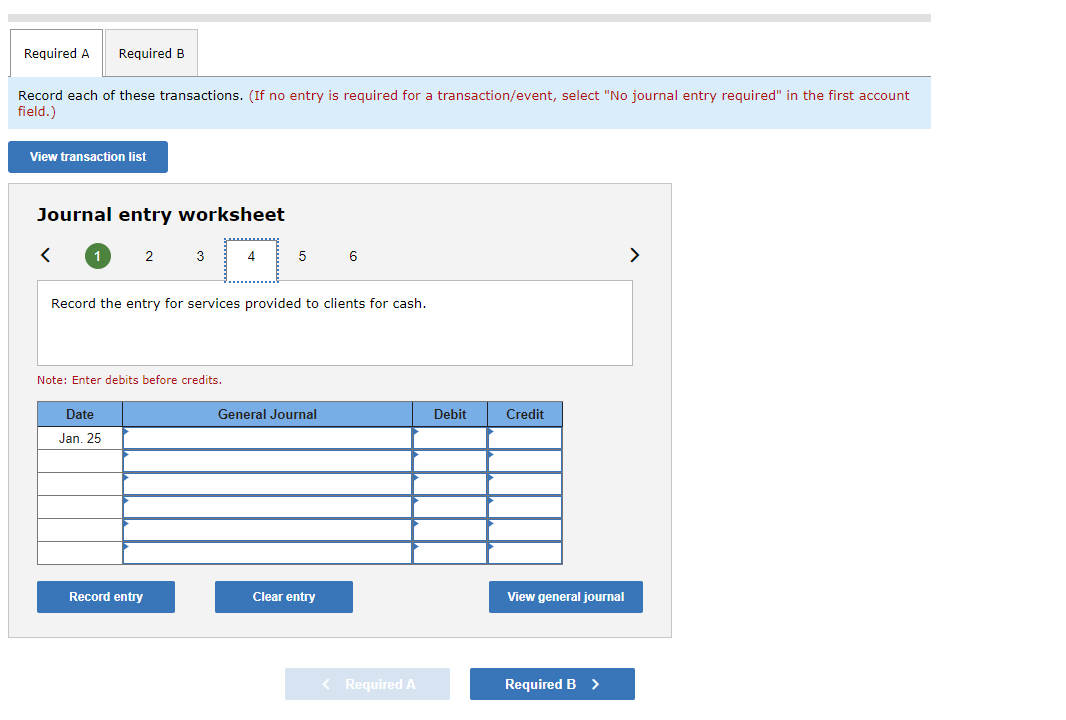Navigate forward using the bottom Required B button

pos(552,684)
